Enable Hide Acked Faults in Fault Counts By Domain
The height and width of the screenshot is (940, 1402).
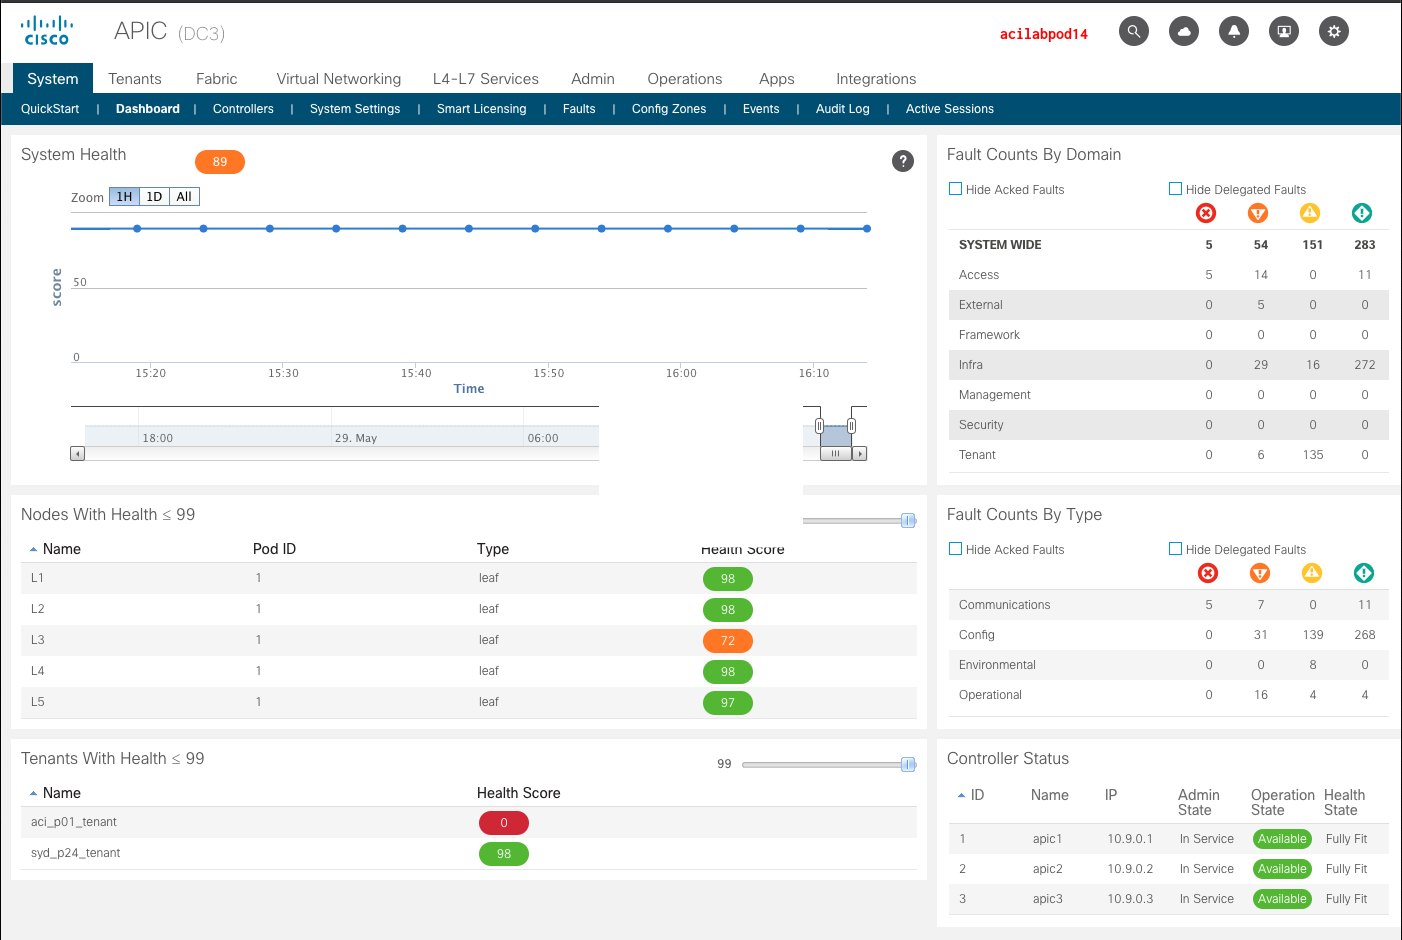click(x=956, y=189)
